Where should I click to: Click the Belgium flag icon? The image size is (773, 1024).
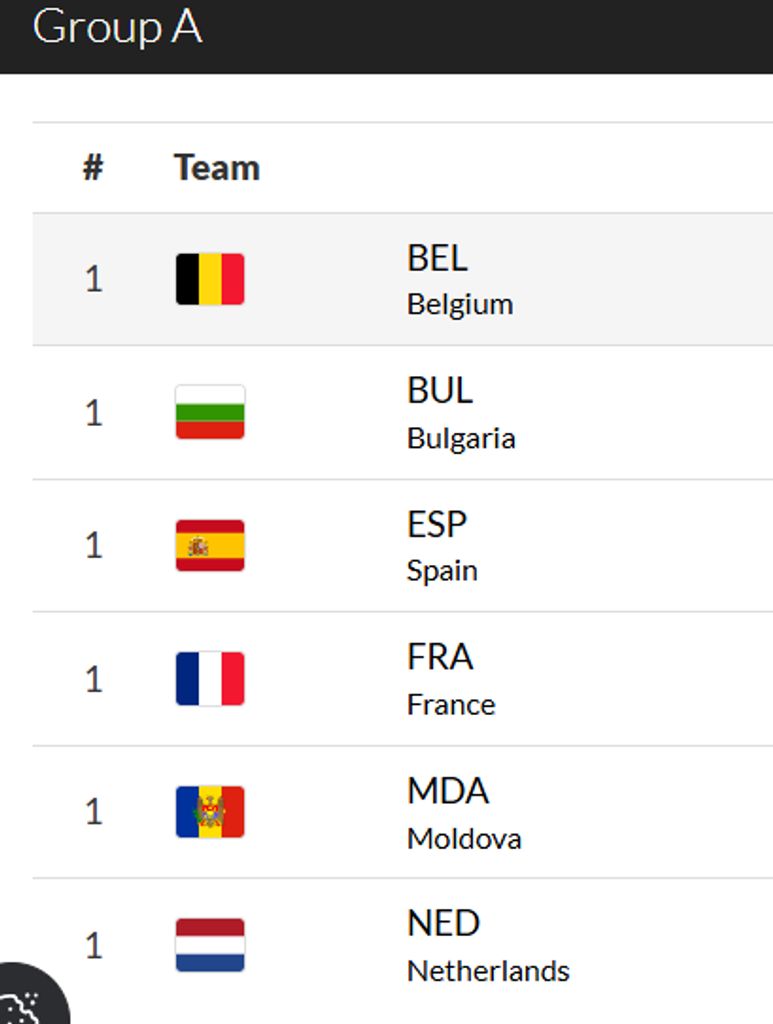point(210,279)
